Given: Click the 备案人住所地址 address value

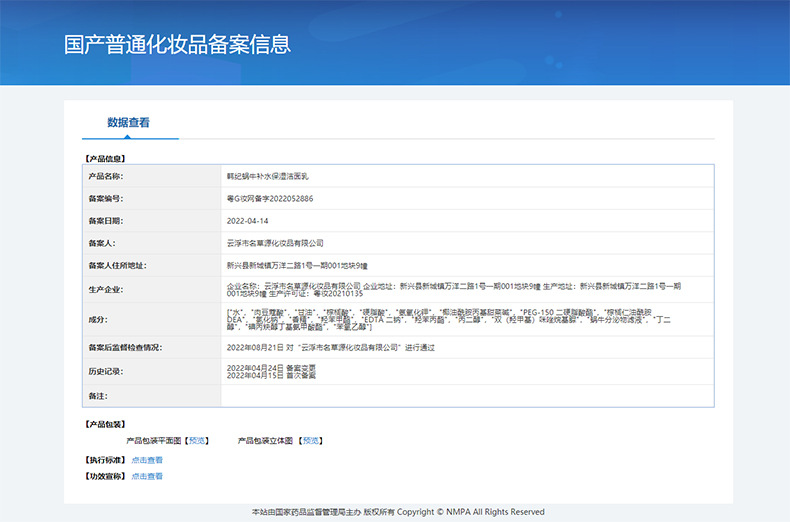Looking at the screenshot, I should (x=298, y=265).
